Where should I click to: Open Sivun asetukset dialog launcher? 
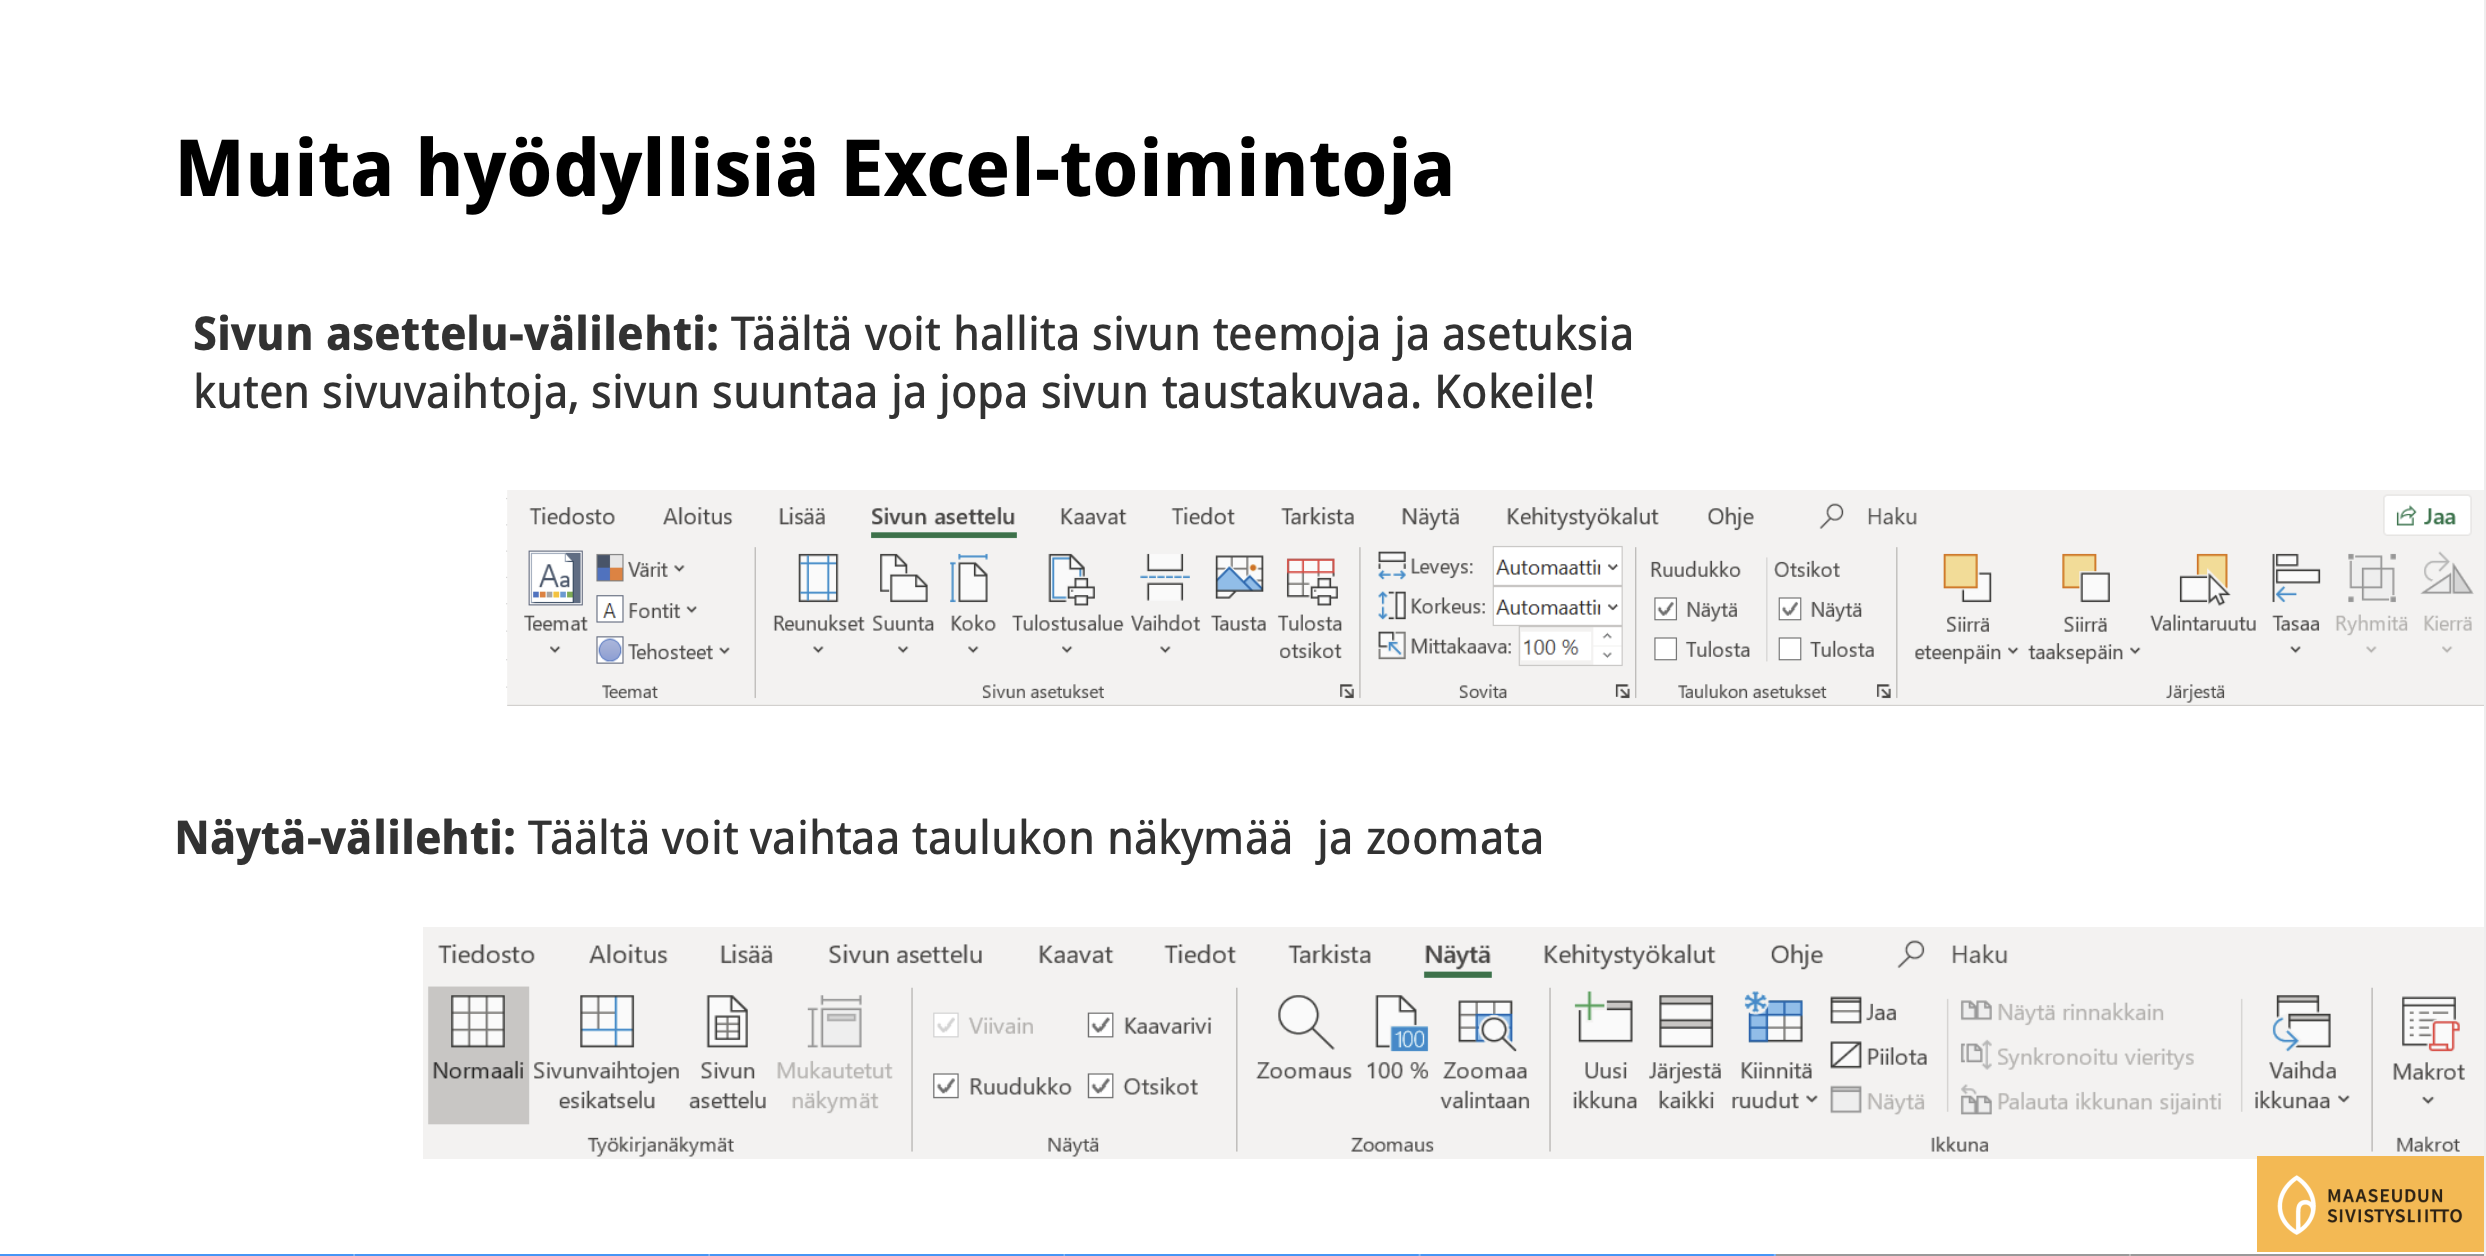[1347, 691]
